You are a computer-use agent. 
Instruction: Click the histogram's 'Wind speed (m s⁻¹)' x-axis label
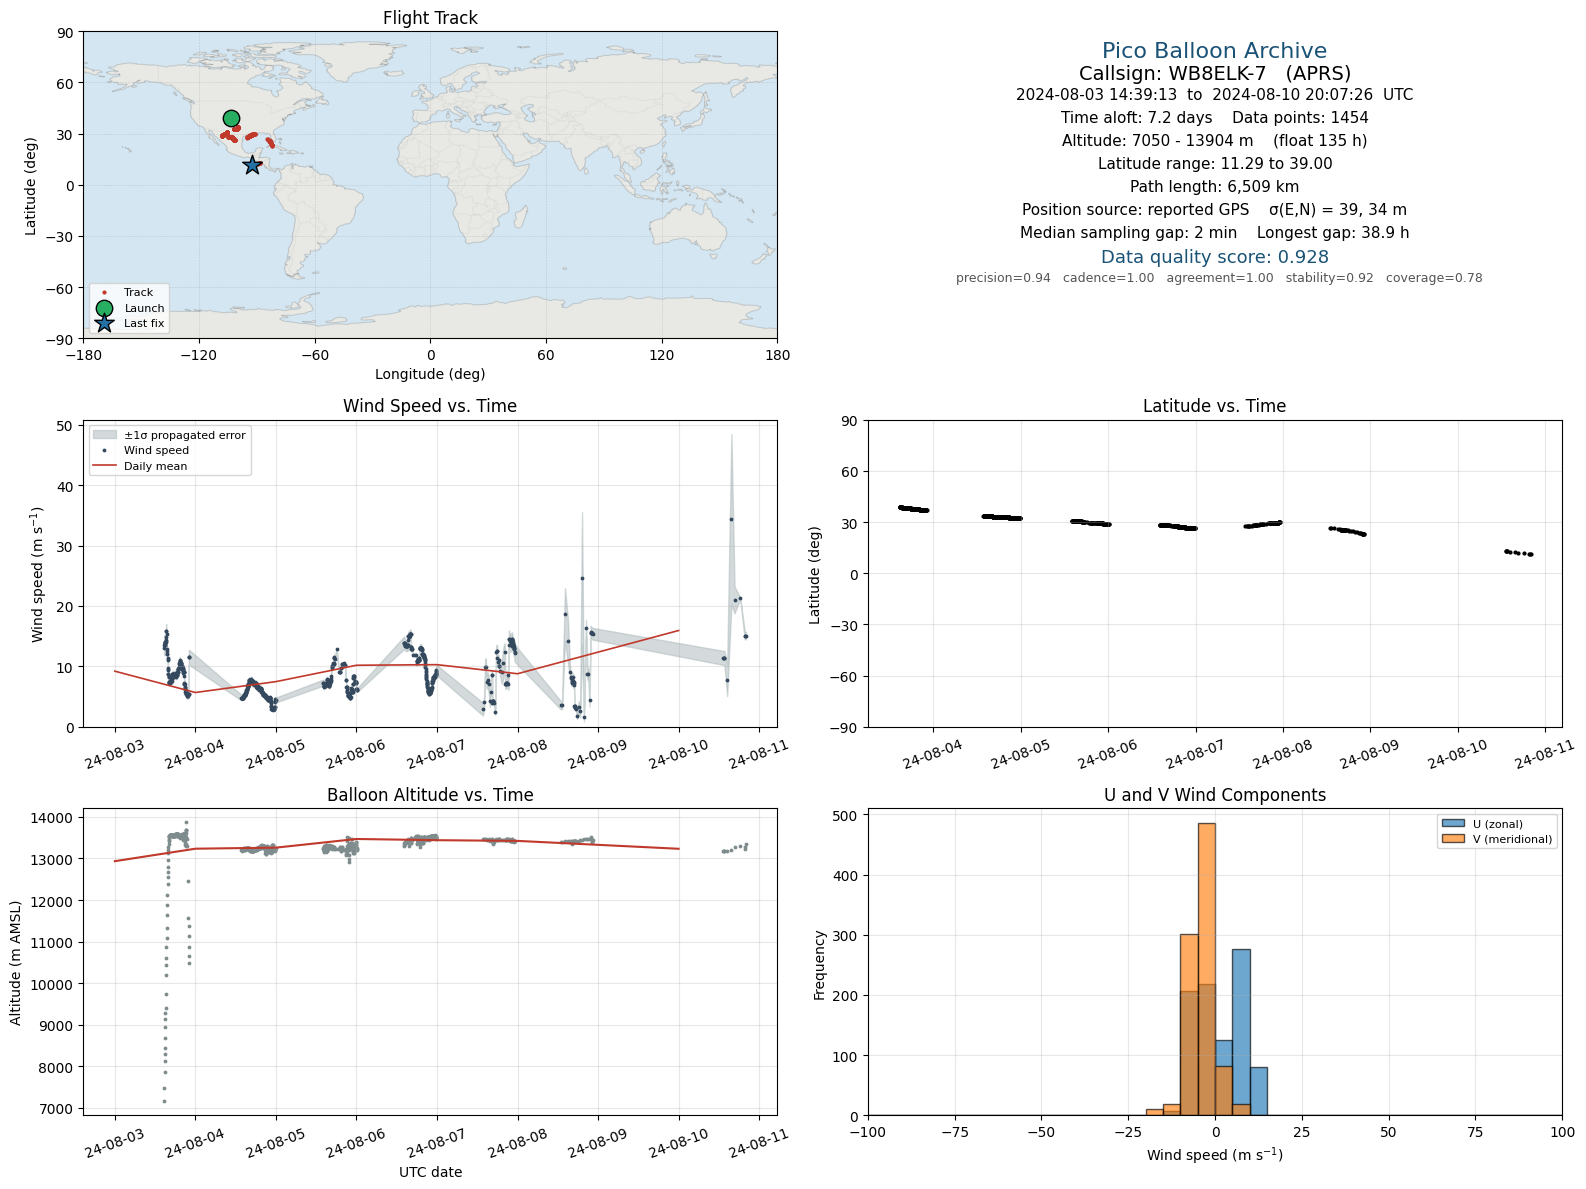pyautogui.click(x=1215, y=1155)
